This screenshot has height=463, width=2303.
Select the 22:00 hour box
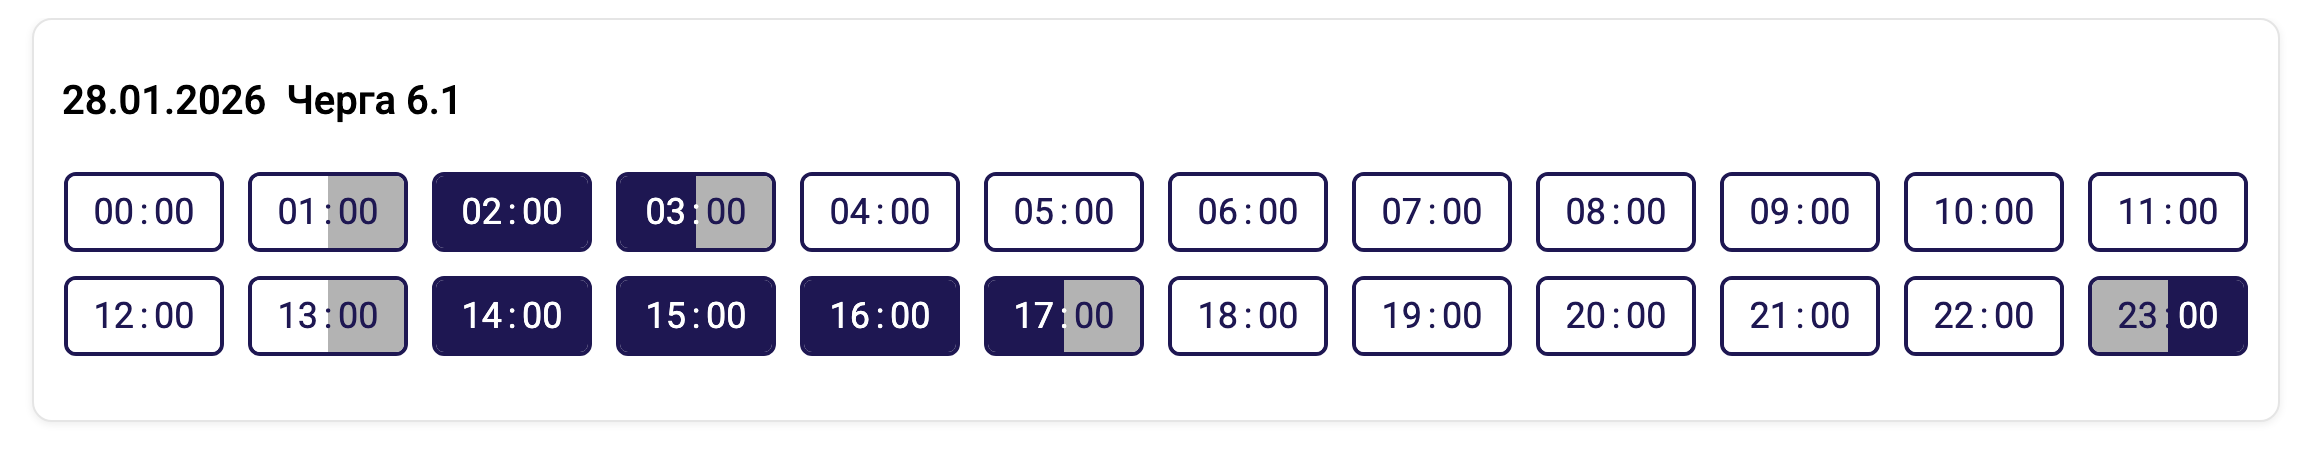point(1984,316)
